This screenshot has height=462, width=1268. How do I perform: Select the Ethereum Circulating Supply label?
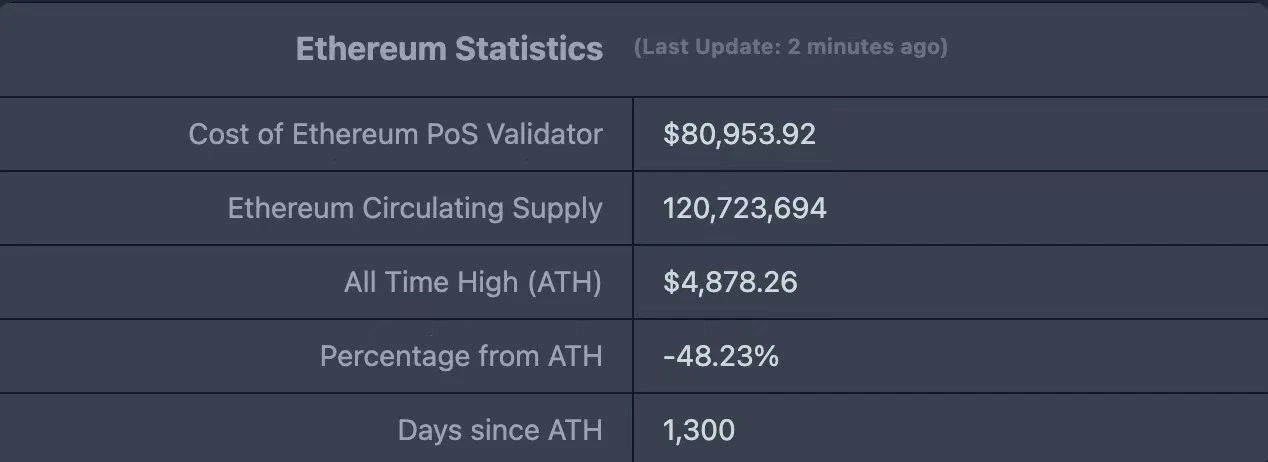(415, 208)
